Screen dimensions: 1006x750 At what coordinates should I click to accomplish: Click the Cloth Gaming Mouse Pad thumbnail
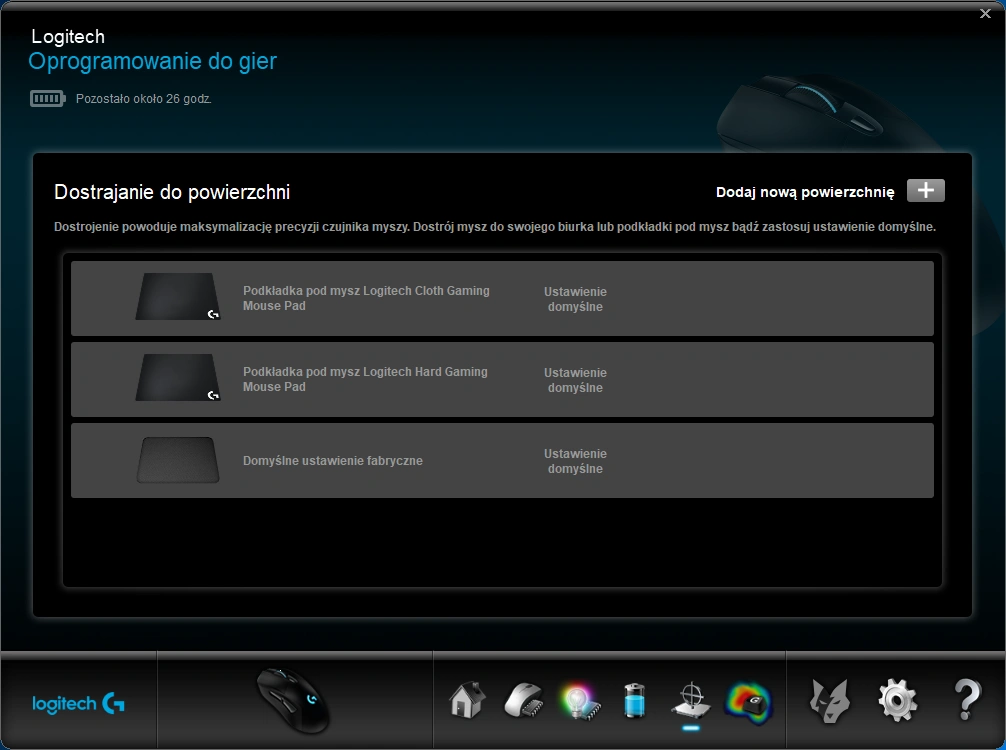tap(178, 296)
